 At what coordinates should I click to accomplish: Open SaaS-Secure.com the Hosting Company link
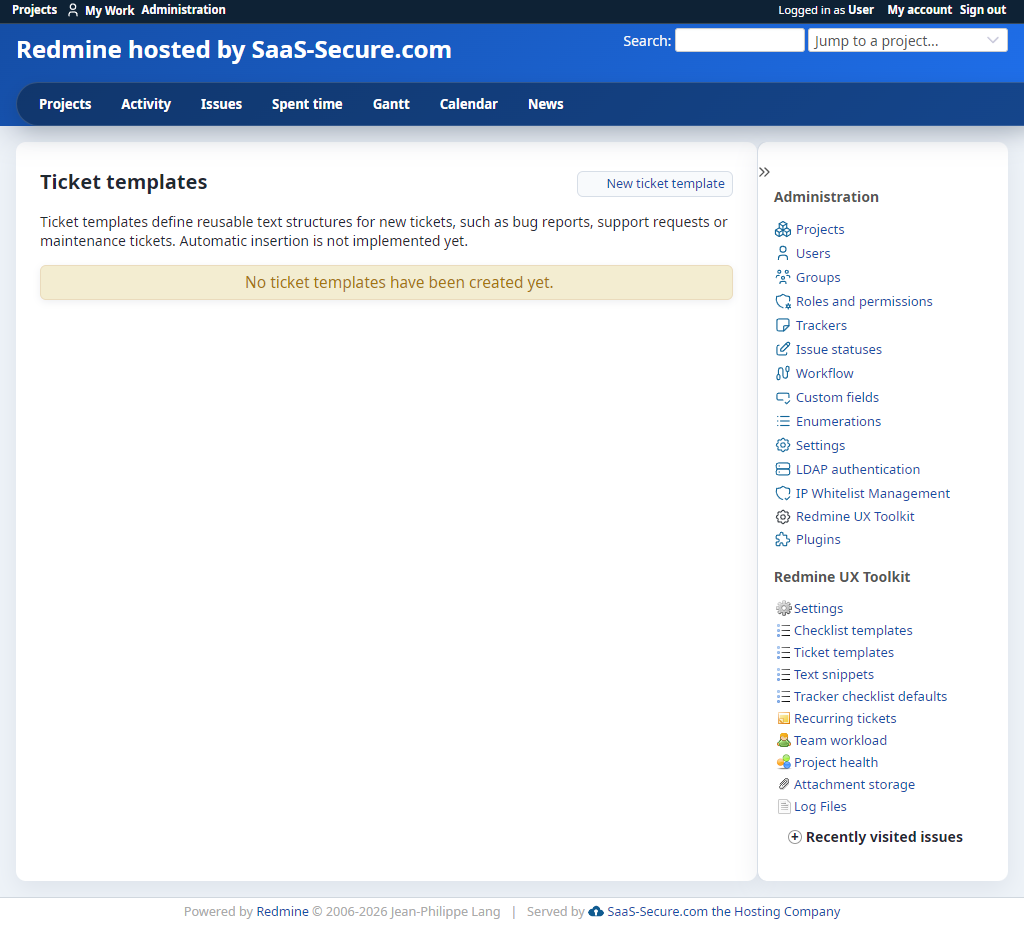tap(724, 911)
